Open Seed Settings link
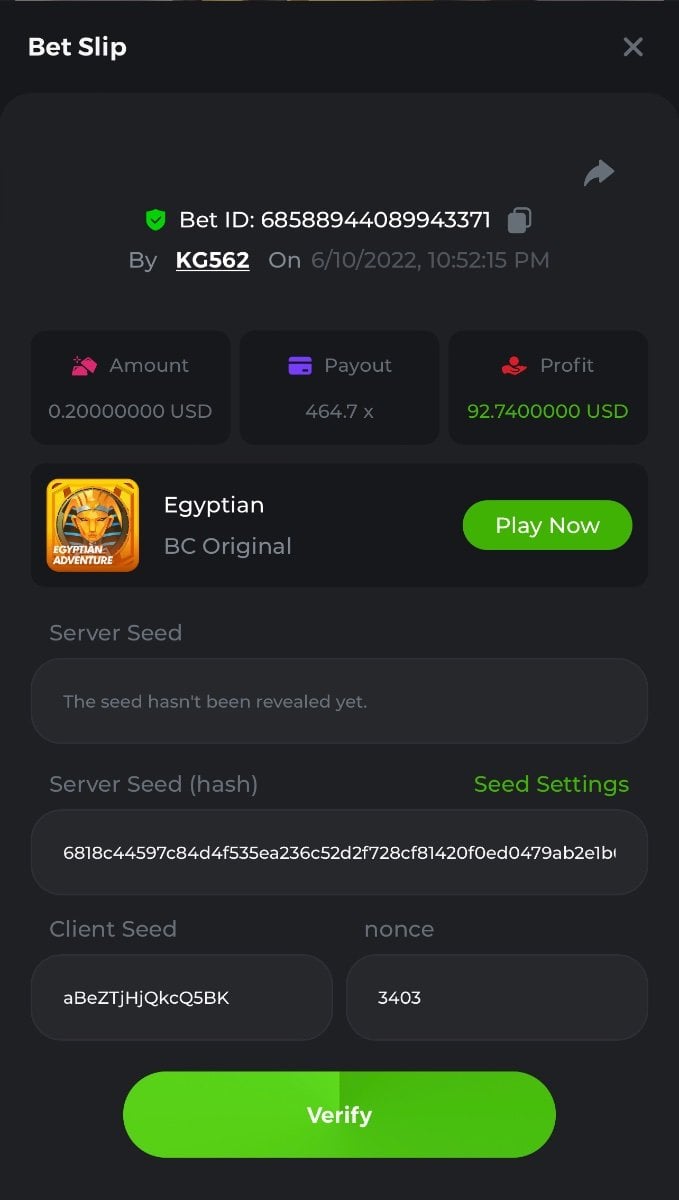Screen dimensions: 679x1200 click(x=551, y=784)
